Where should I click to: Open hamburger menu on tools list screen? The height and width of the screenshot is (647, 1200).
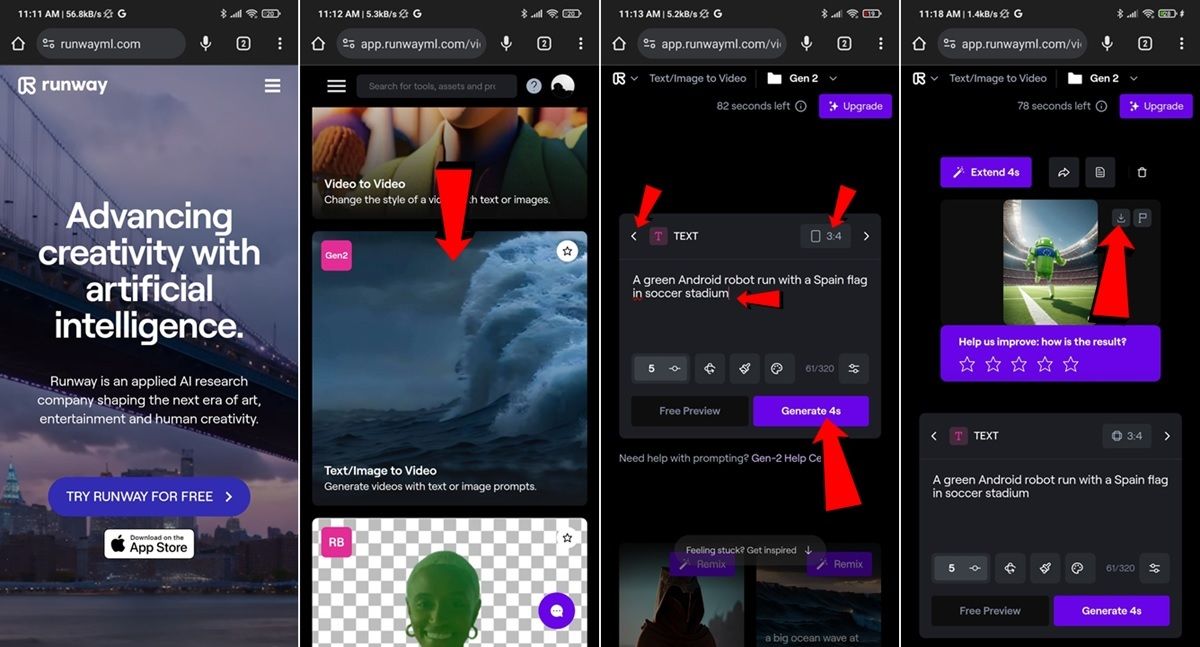tap(337, 86)
